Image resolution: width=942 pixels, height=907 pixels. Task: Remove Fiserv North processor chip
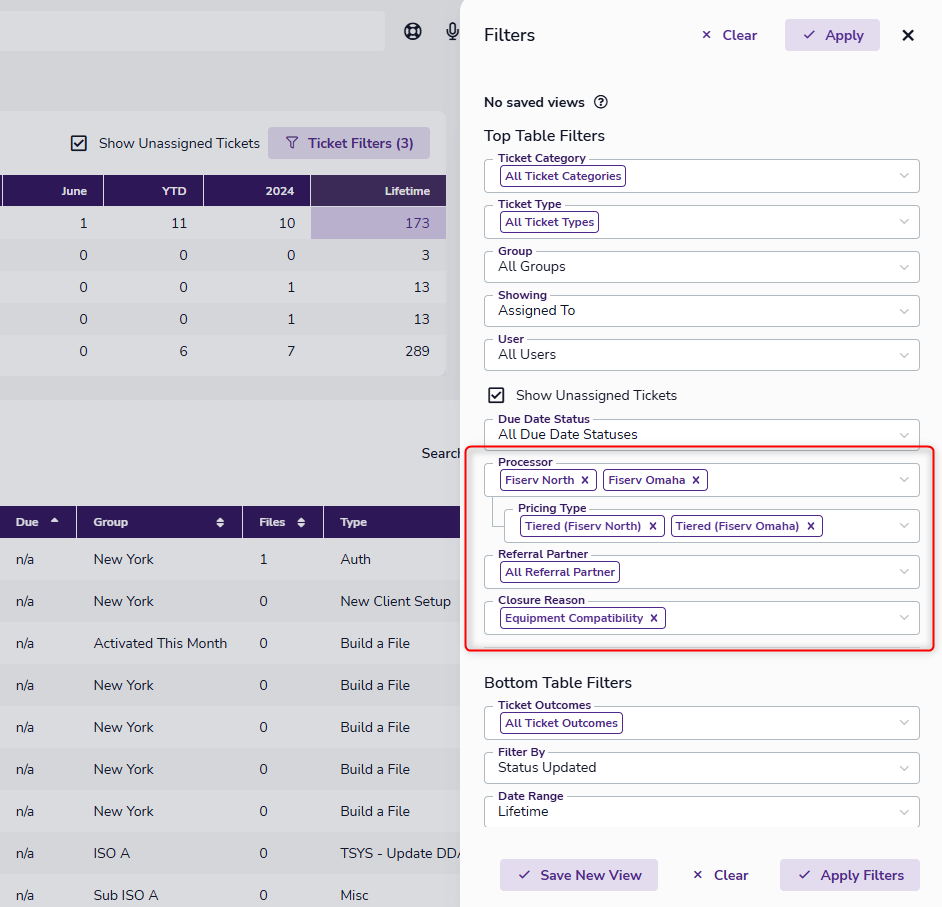pyautogui.click(x=585, y=480)
